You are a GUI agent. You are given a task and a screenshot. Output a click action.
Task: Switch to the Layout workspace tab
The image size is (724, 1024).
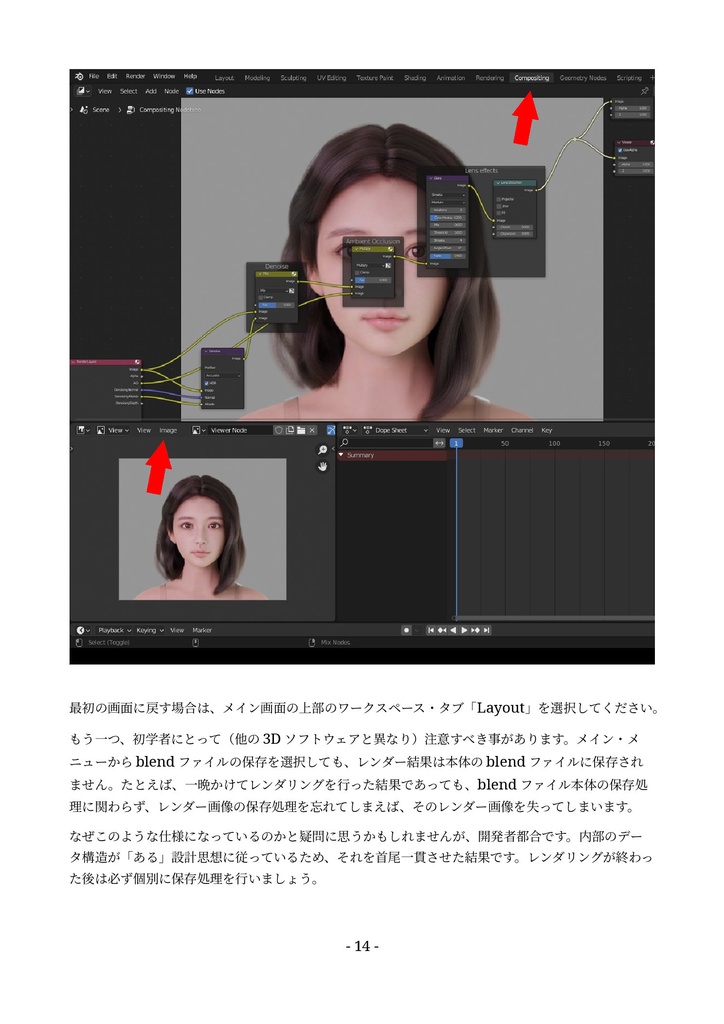click(x=224, y=78)
